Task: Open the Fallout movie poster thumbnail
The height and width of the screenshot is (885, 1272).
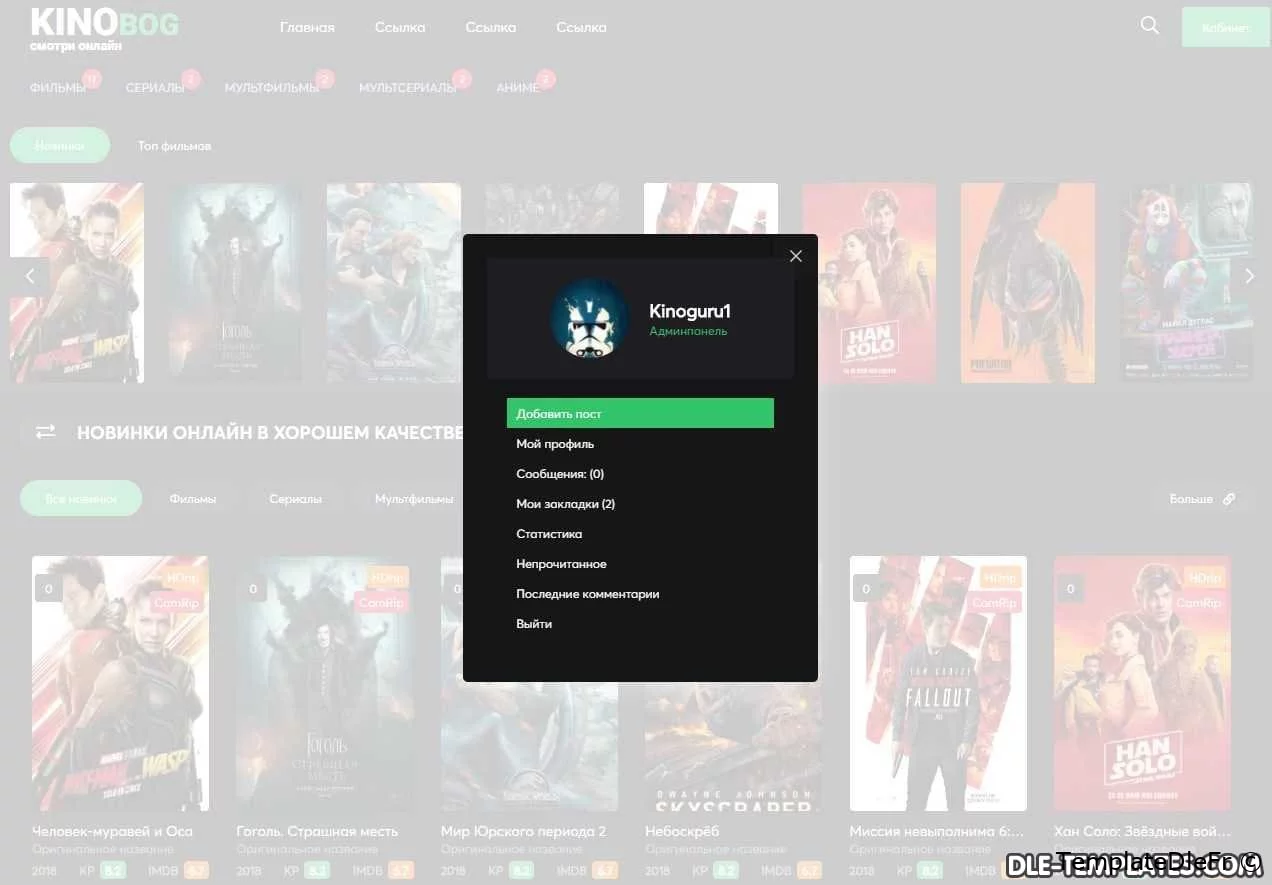Action: 937,683
